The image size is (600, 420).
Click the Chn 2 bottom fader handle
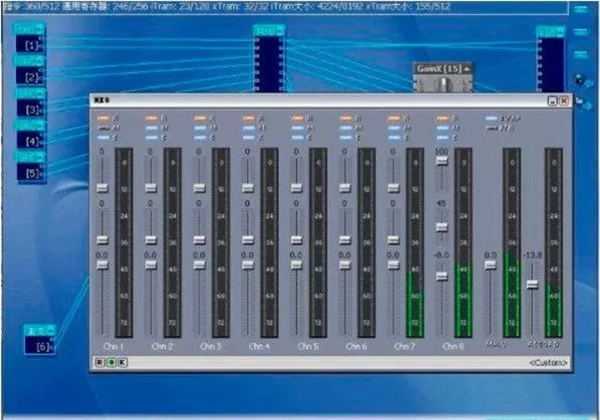pos(150,265)
